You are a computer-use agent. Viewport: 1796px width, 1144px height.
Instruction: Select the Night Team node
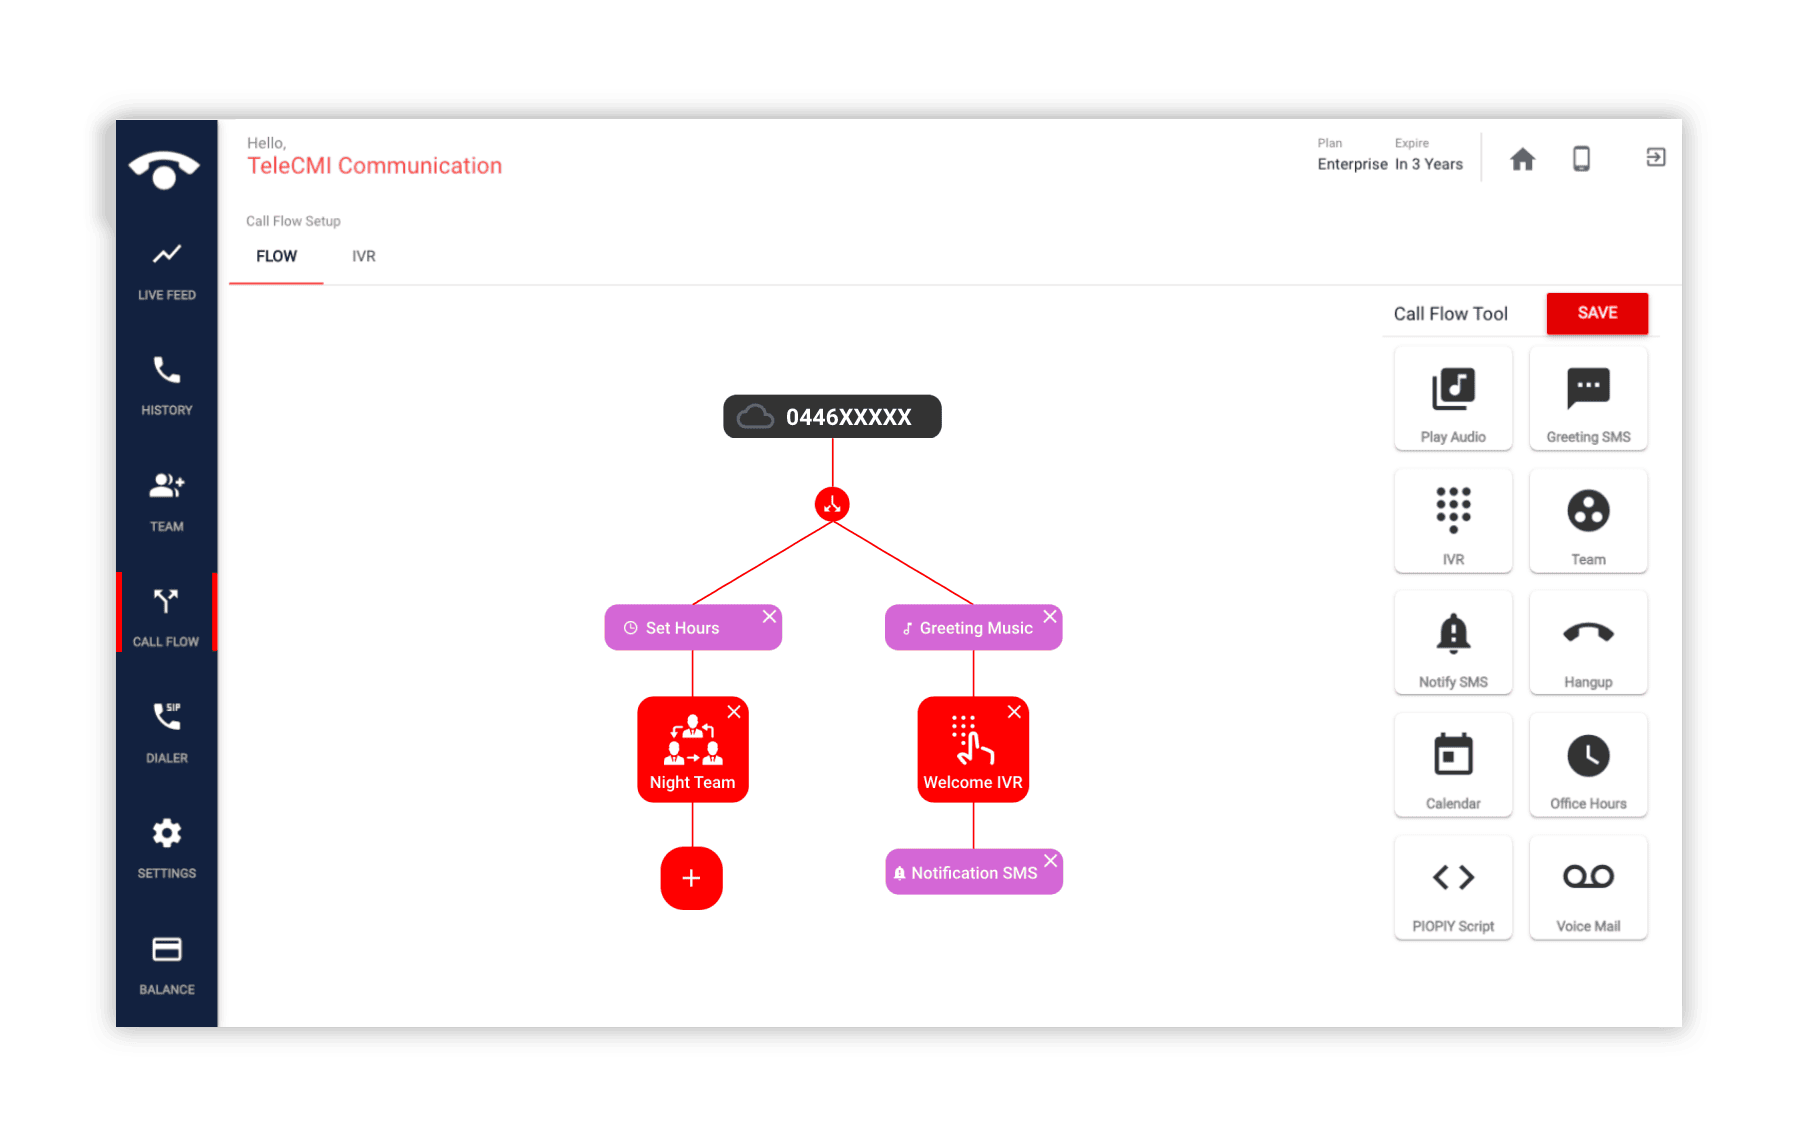click(x=692, y=750)
